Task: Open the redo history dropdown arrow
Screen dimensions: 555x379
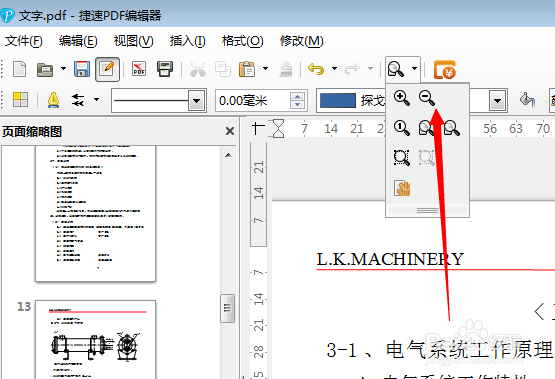Action: 370,68
